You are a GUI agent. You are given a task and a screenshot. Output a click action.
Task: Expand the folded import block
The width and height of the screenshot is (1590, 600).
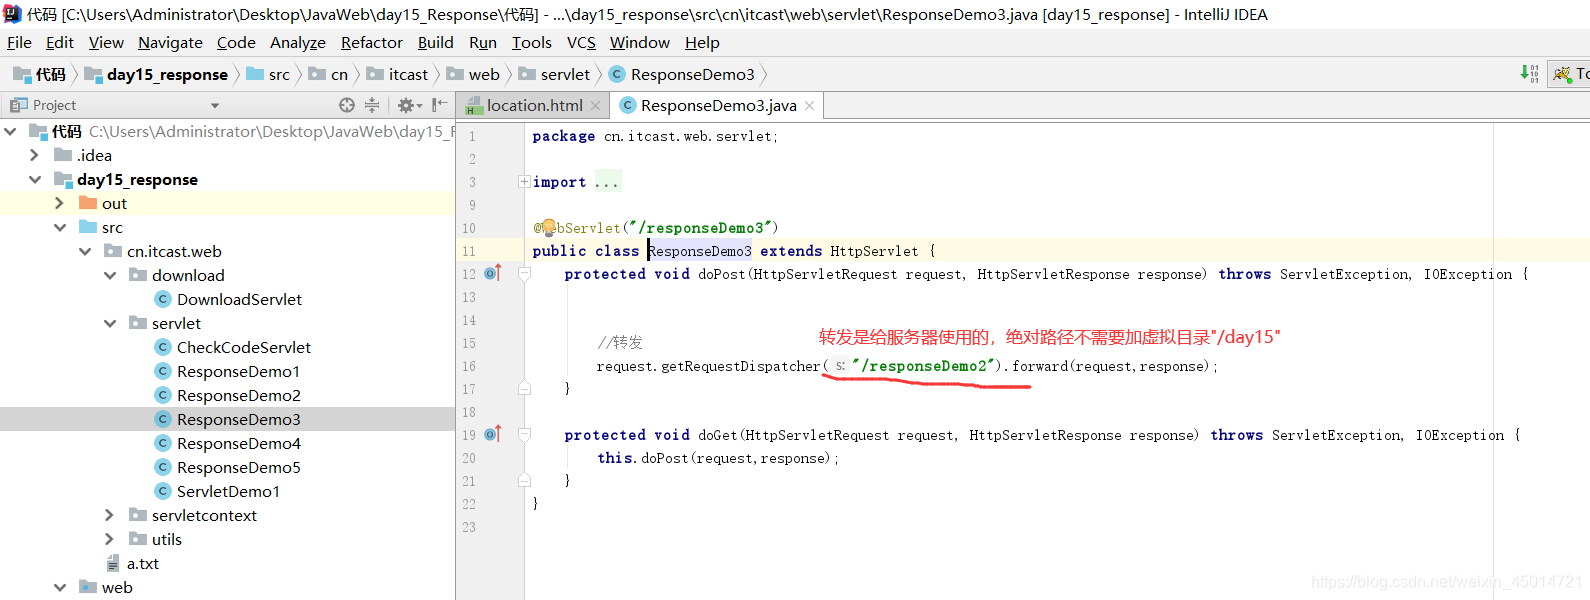[x=524, y=181]
